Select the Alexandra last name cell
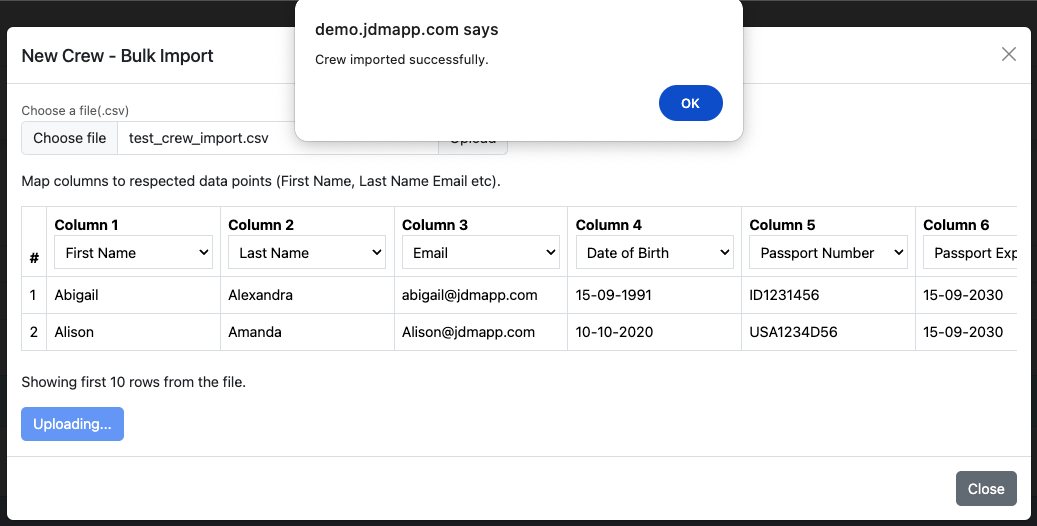The image size is (1037, 526). click(260, 295)
